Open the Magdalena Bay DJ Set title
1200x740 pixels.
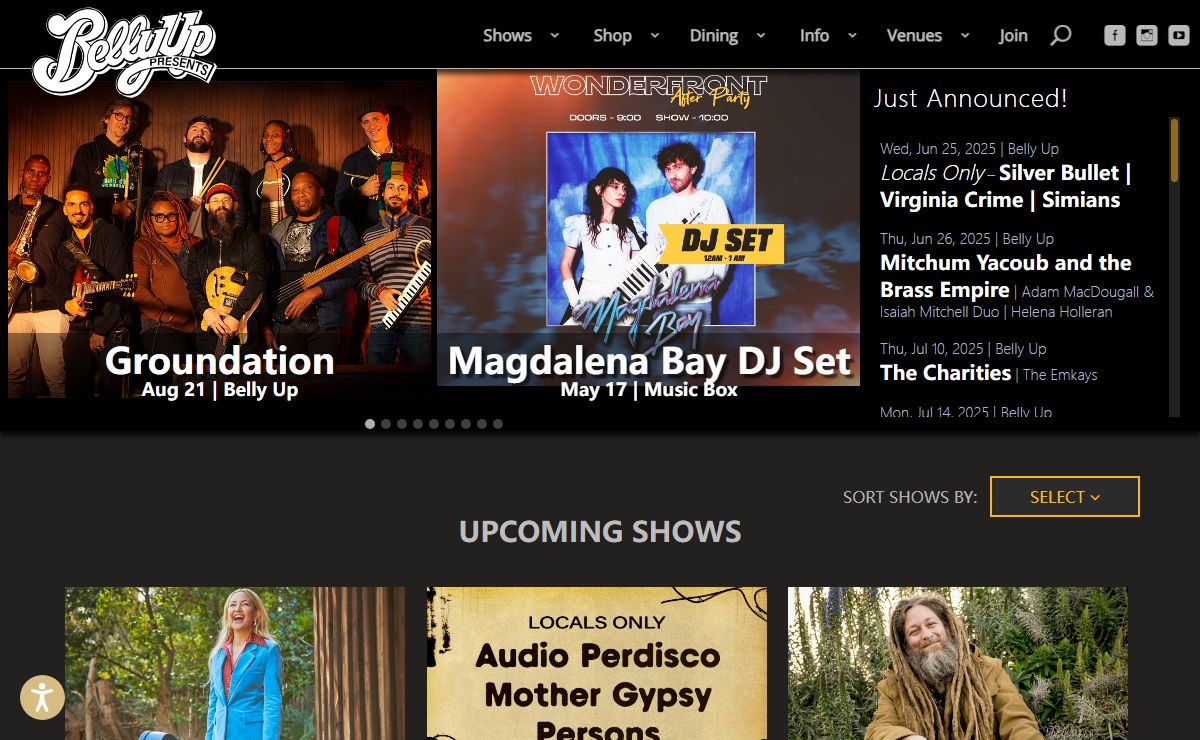649,360
